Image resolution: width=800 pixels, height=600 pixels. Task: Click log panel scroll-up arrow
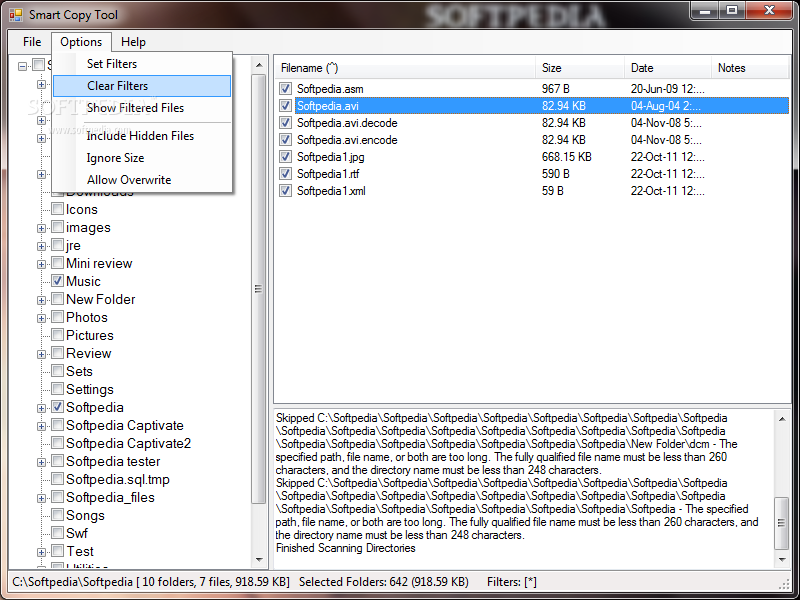[782, 419]
